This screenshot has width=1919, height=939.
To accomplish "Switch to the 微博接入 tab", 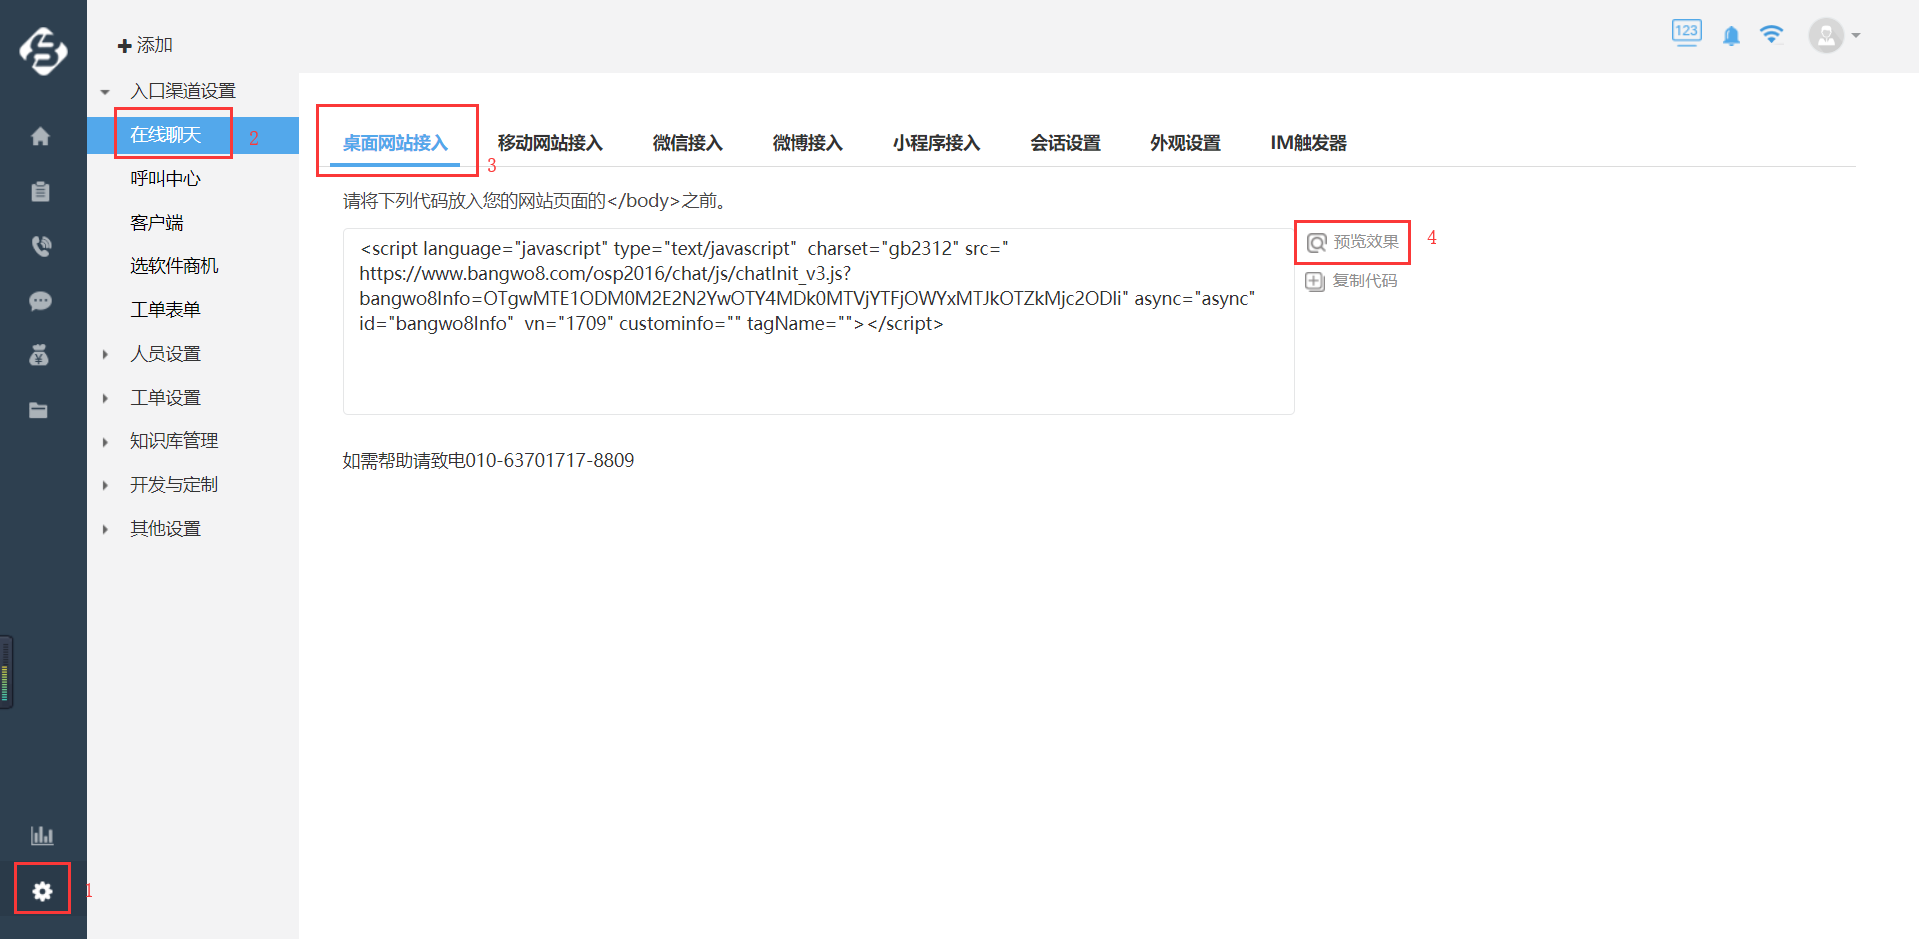I will point(807,143).
